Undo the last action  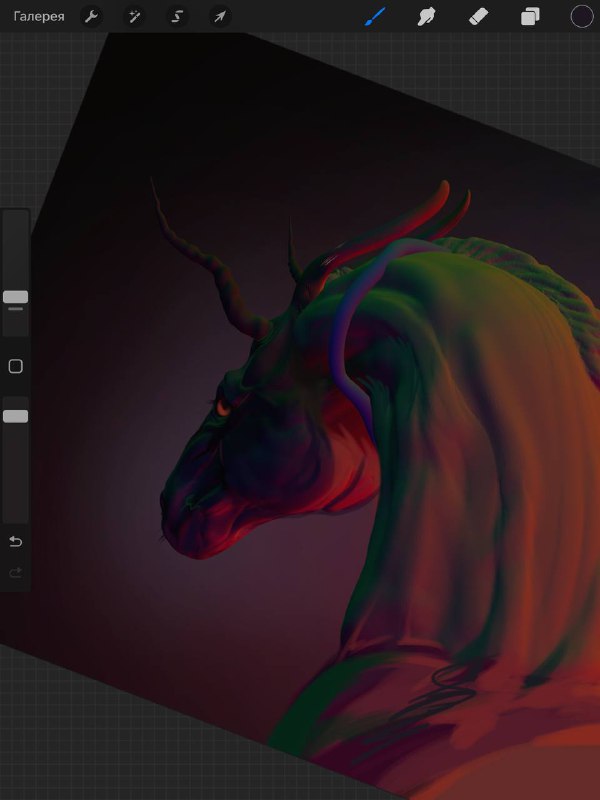[15, 541]
